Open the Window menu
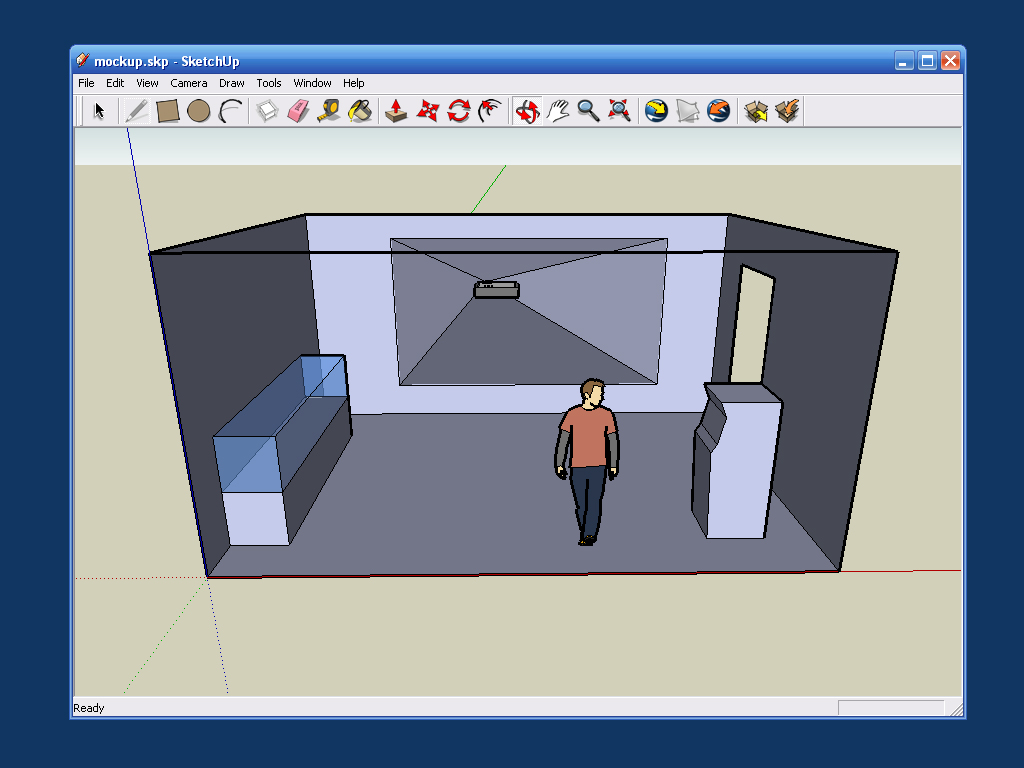The height and width of the screenshot is (768, 1024). coord(312,83)
